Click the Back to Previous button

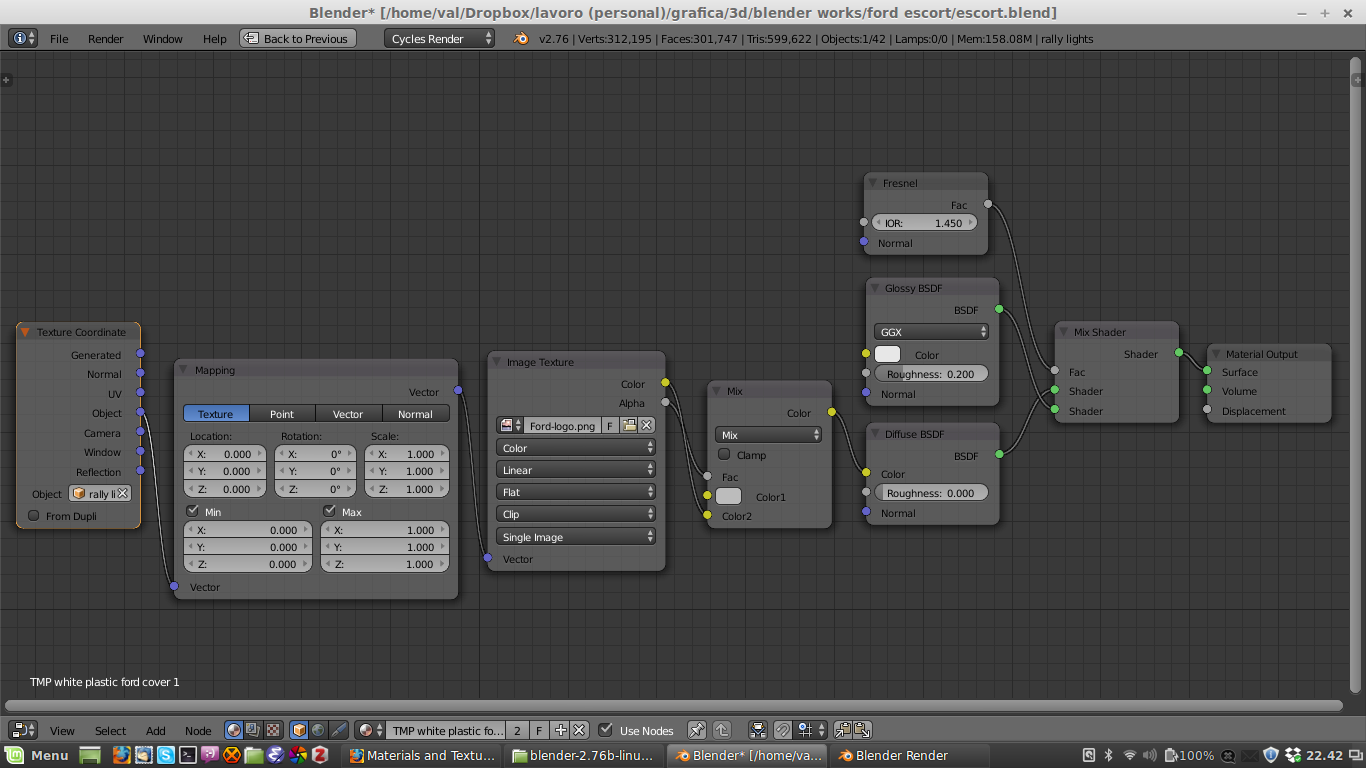tap(296, 38)
